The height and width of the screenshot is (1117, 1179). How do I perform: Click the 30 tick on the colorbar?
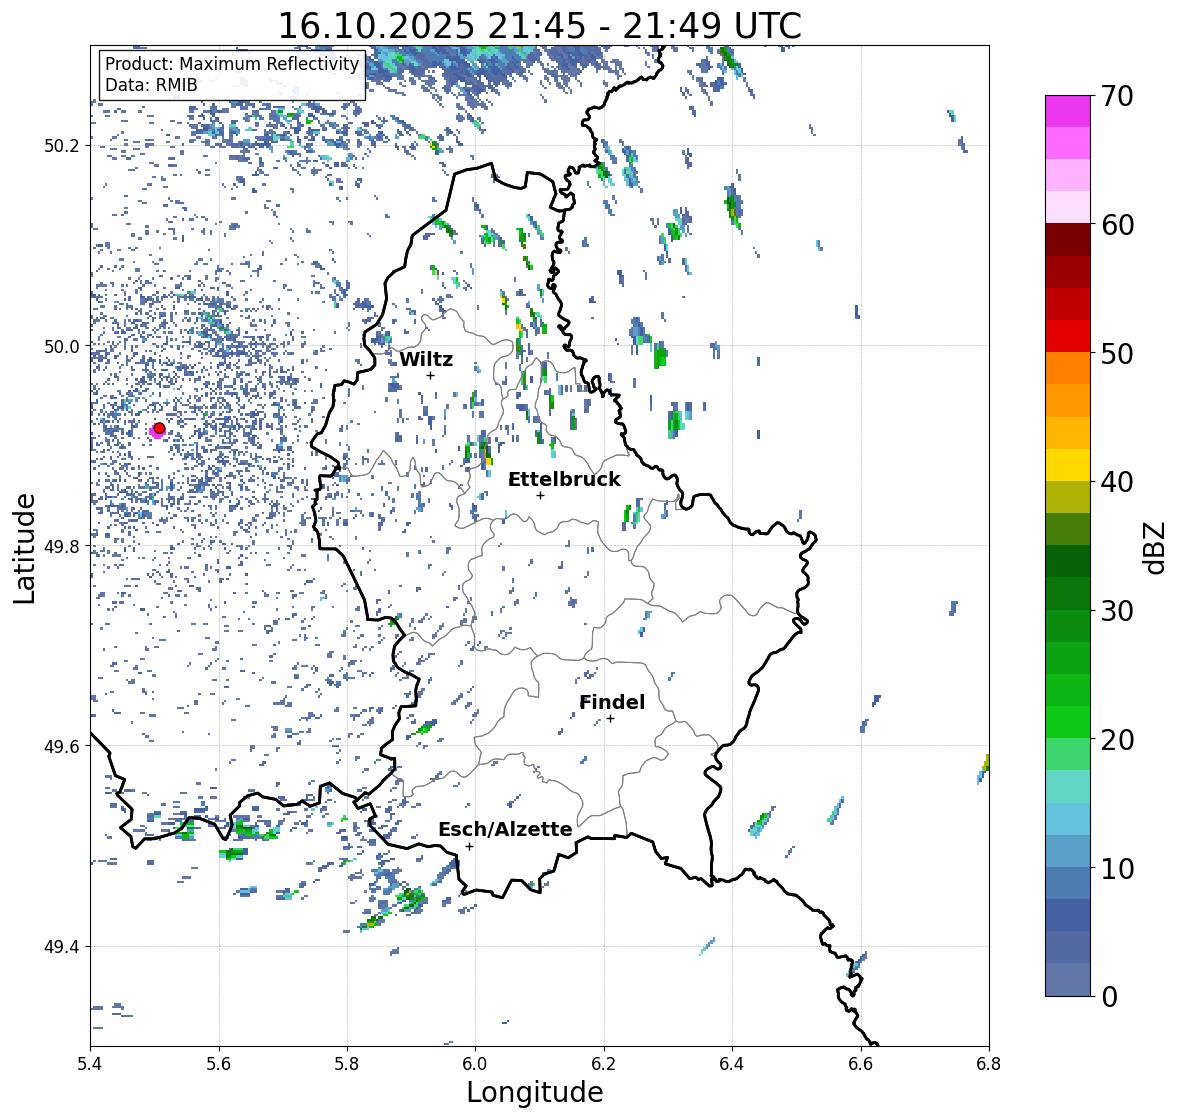pyautogui.click(x=1117, y=611)
